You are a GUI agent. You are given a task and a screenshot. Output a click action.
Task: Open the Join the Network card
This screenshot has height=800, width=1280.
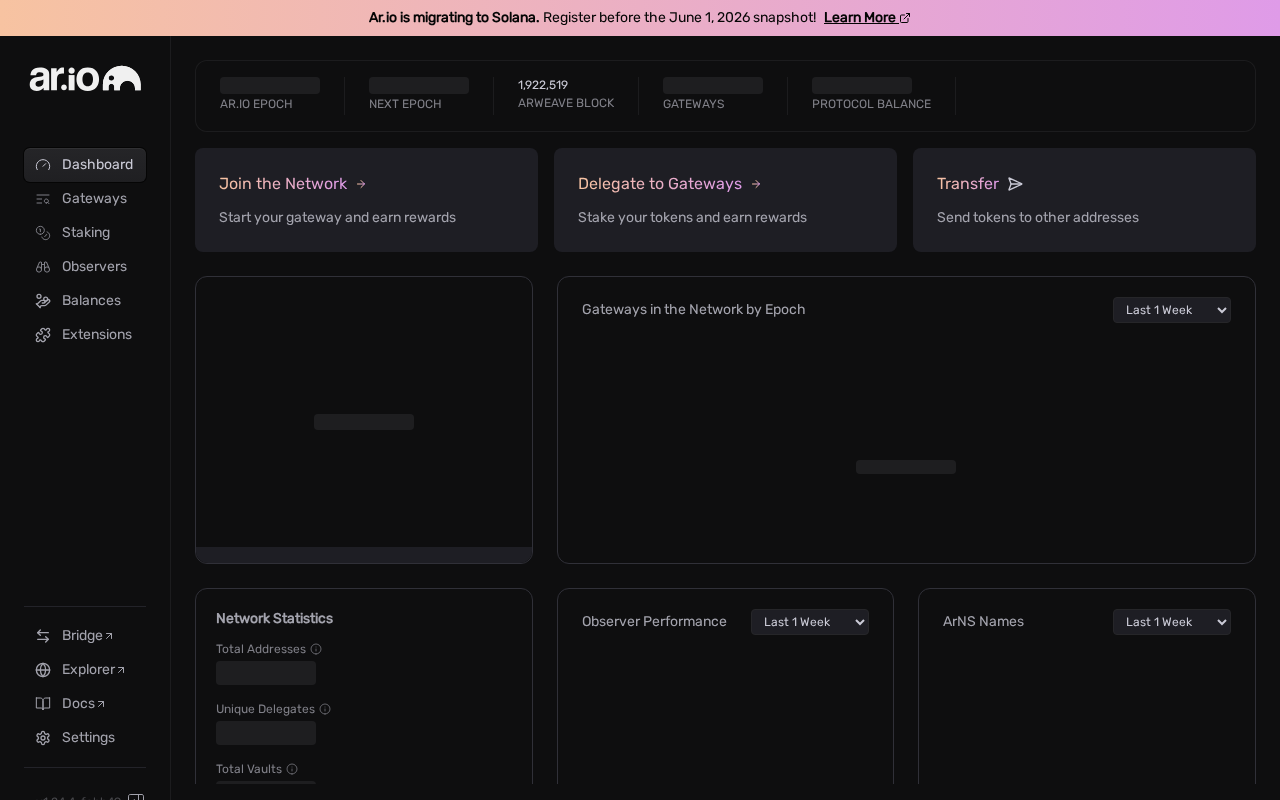(x=366, y=200)
